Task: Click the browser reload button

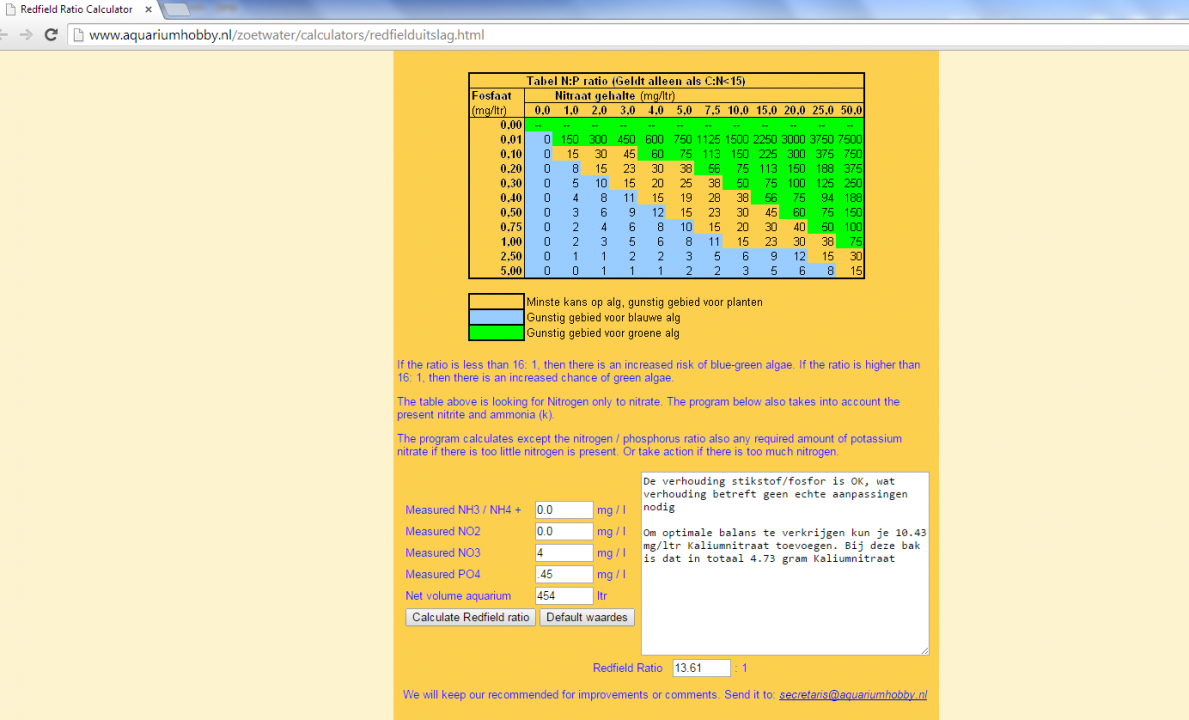Action: (51, 35)
